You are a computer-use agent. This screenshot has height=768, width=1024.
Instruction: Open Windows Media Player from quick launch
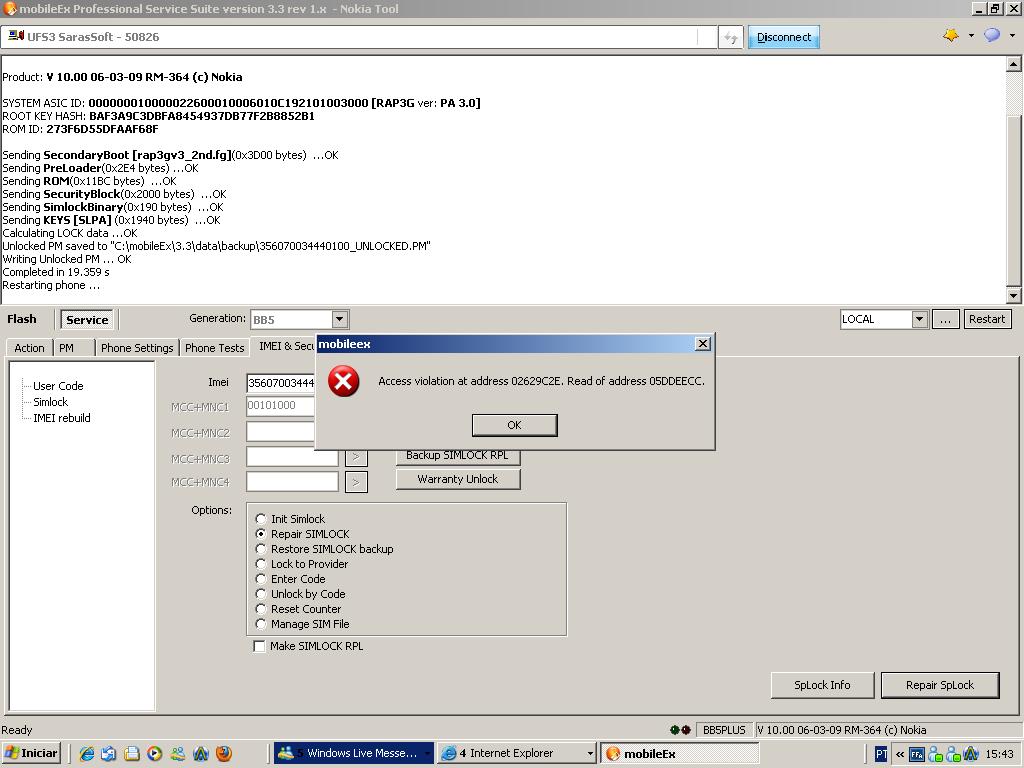click(x=155, y=754)
